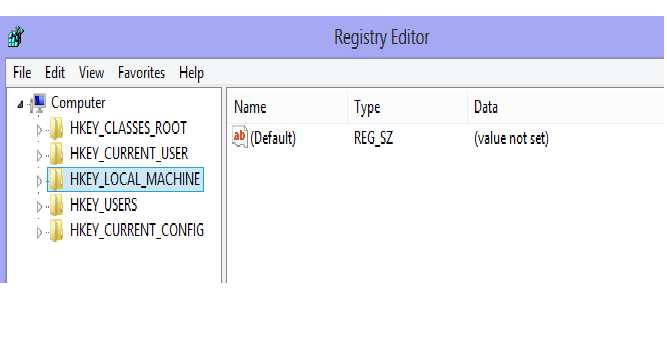Click the HKEY_CLASSES_ROOT folder icon
The image size is (667, 360).
(56, 129)
